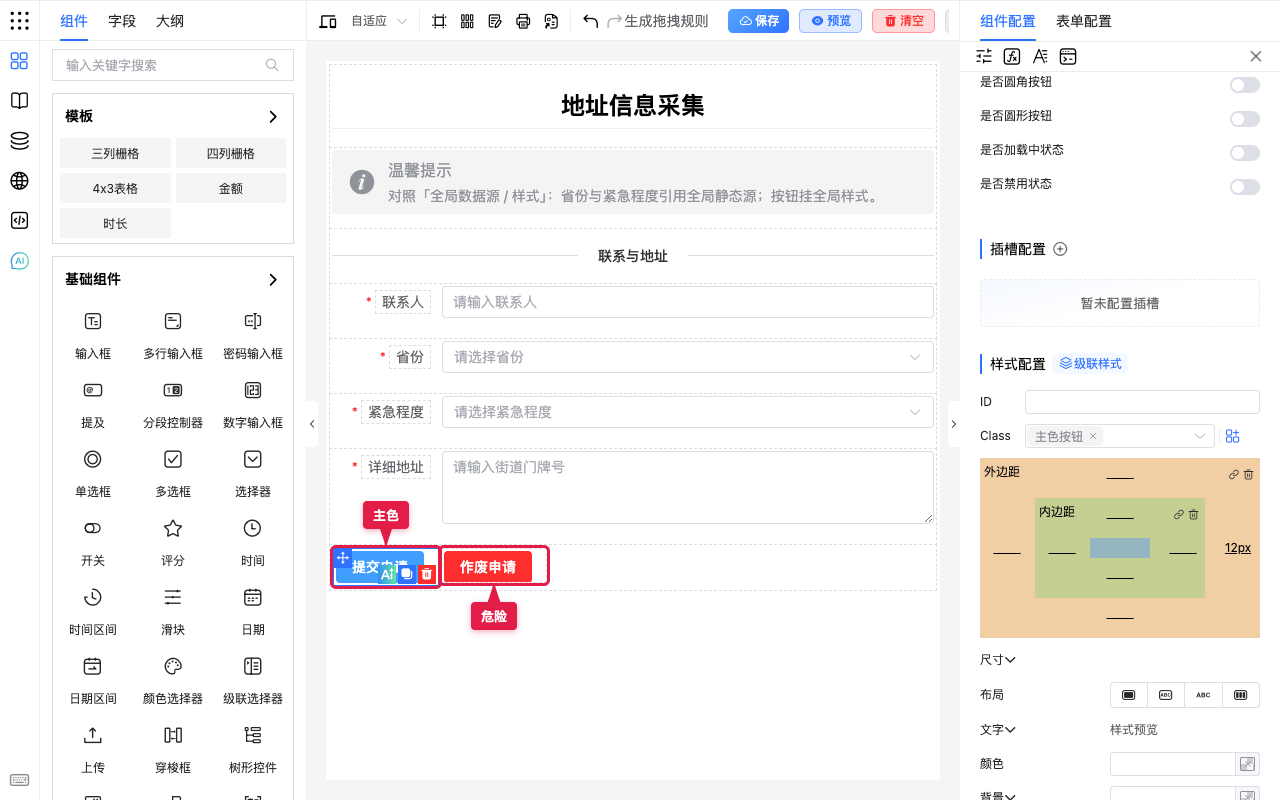Click the link icon in the 外边距 box
1280x800 pixels.
click(x=1234, y=474)
